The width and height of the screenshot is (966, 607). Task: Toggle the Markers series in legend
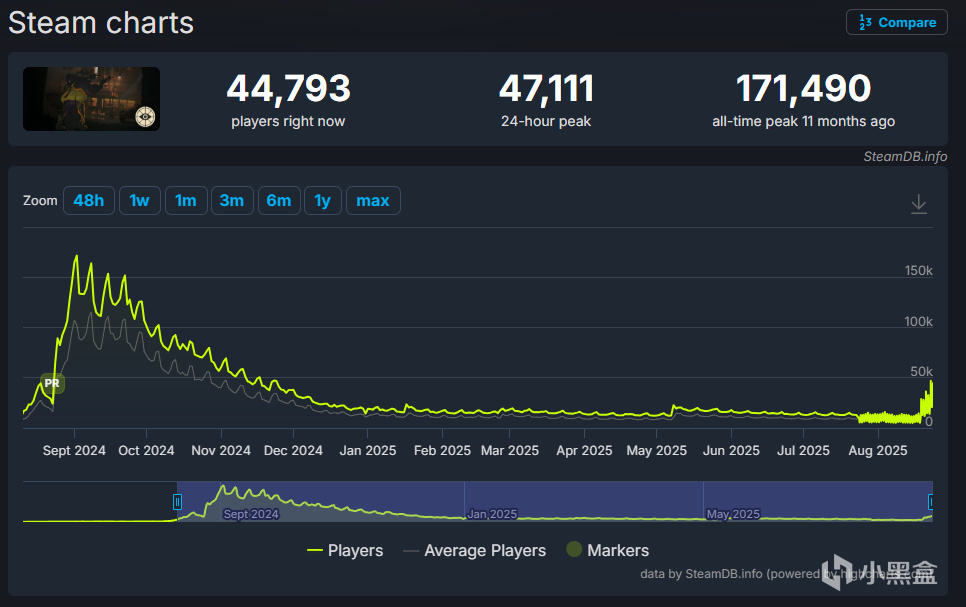tap(607, 550)
